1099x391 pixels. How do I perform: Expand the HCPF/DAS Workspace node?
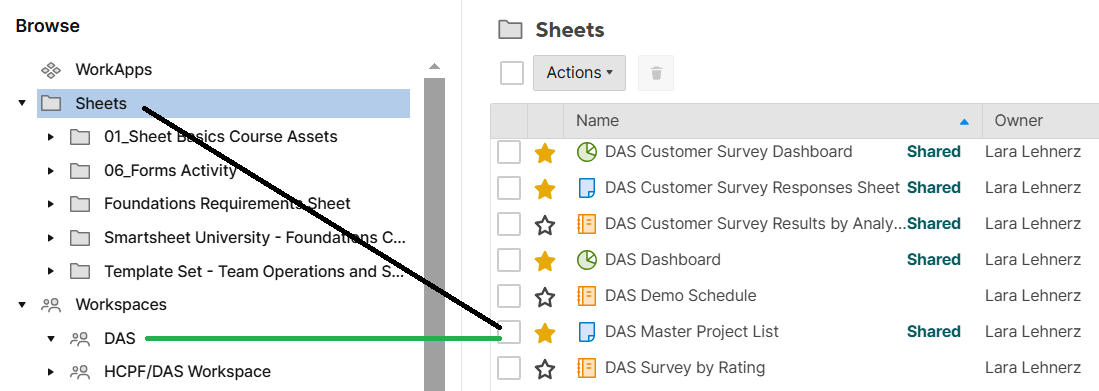click(x=50, y=371)
